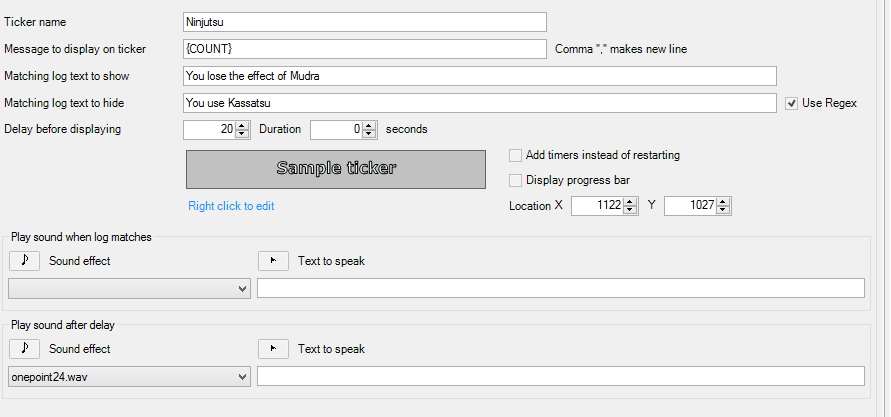
Task: Play text to speak for log matches
Action: (273, 261)
